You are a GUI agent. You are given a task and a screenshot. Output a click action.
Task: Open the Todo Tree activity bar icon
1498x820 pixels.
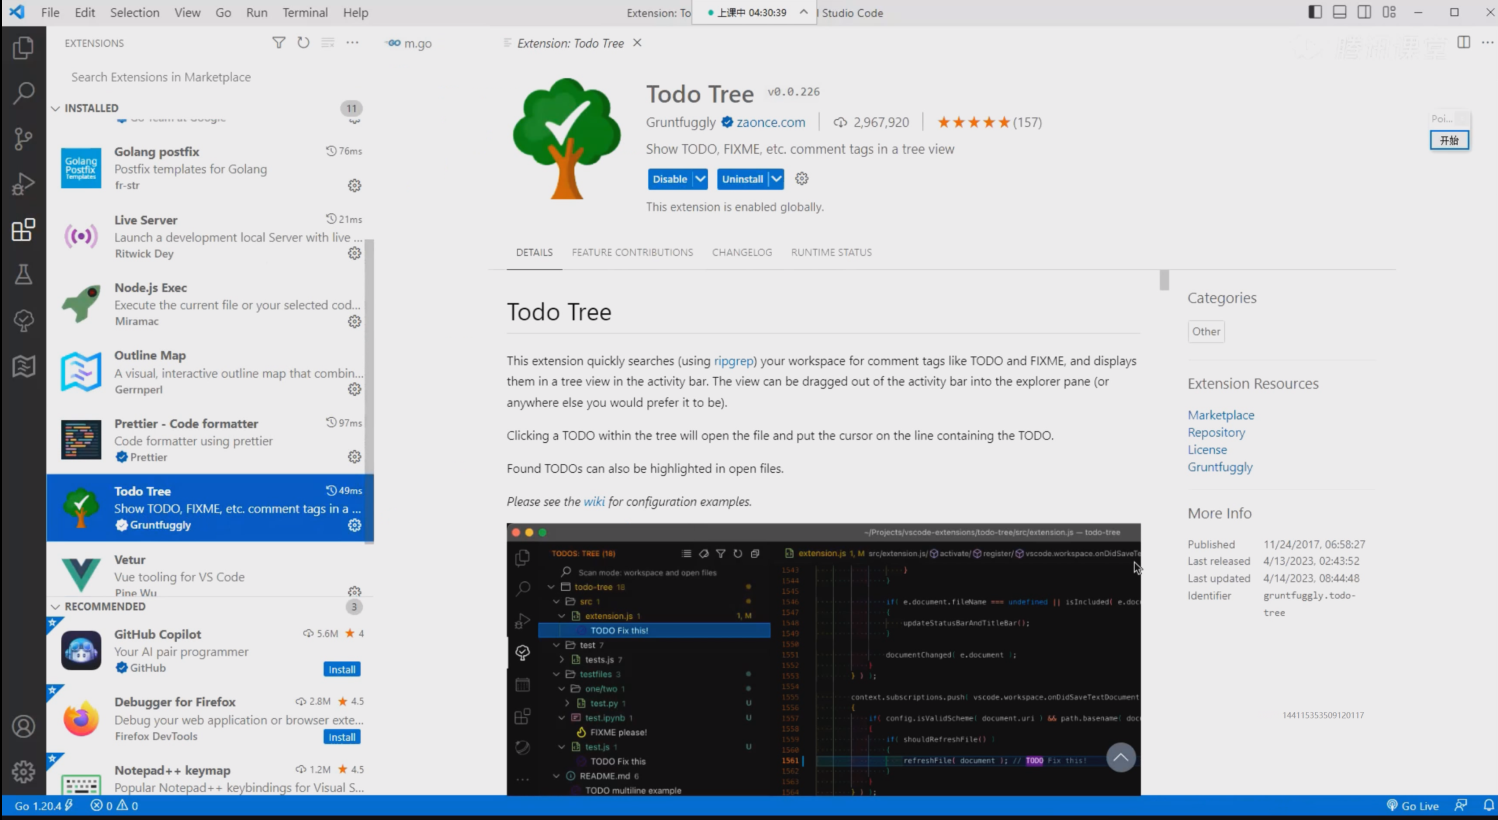pyautogui.click(x=23, y=320)
